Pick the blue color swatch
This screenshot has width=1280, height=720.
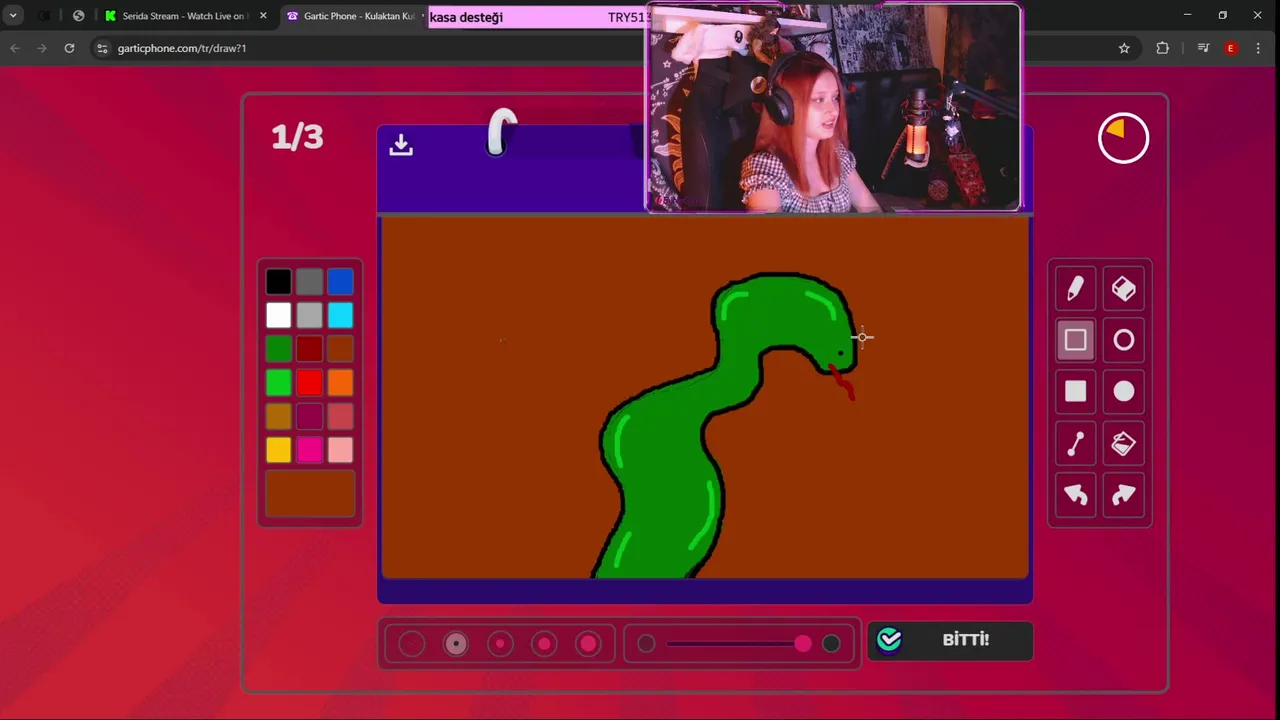pos(340,282)
